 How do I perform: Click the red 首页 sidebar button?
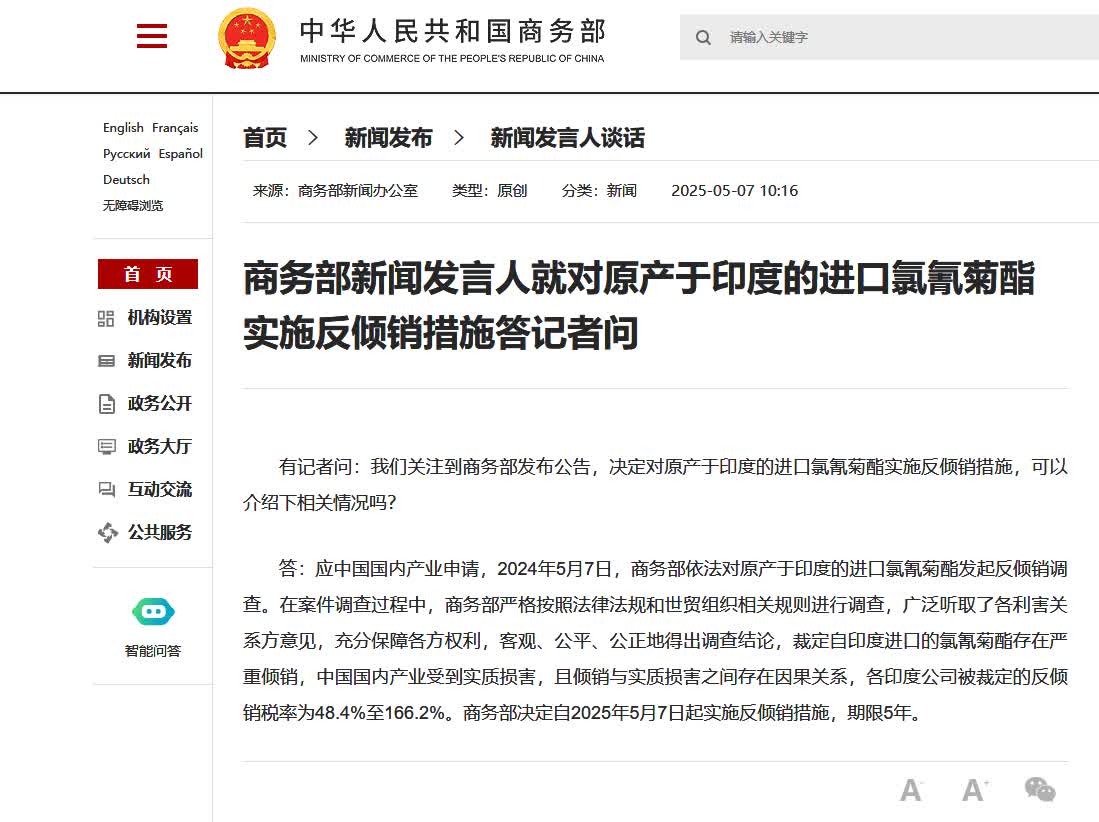[148, 274]
